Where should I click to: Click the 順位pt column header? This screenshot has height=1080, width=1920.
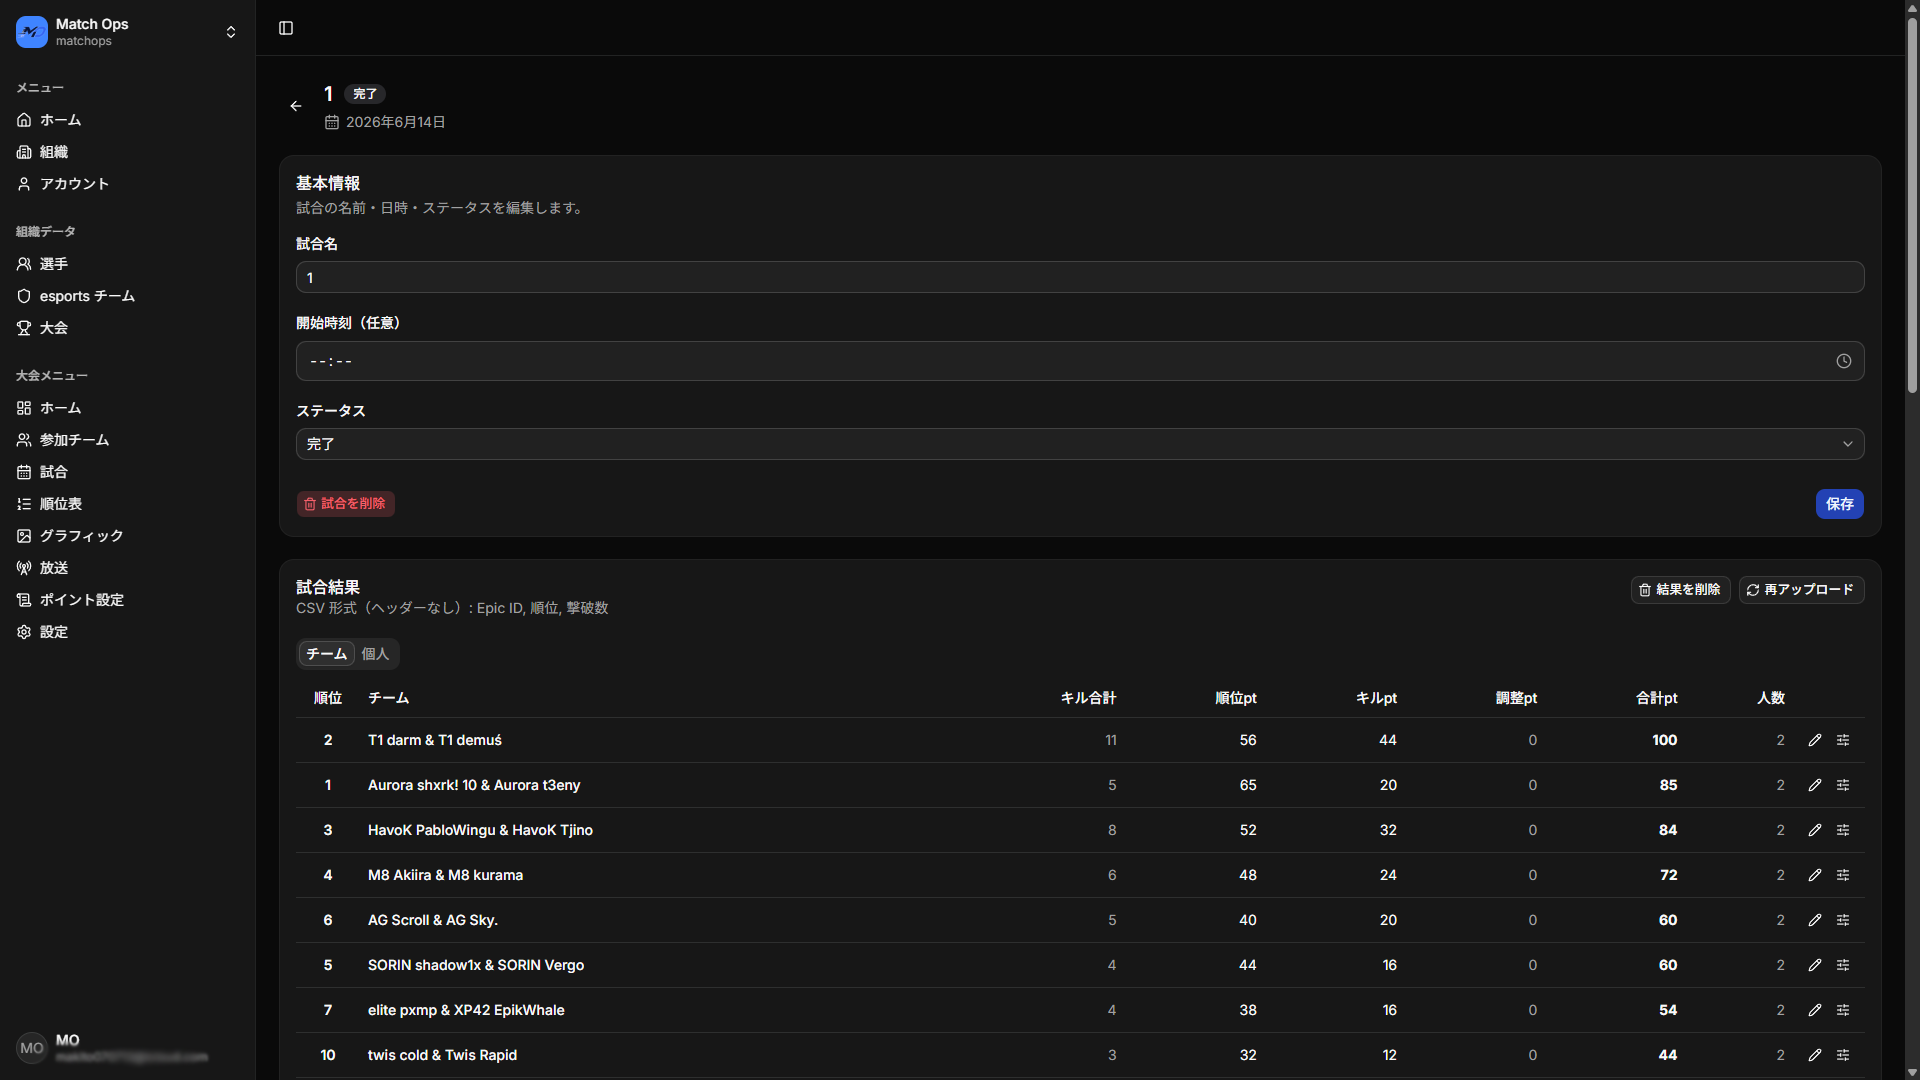point(1236,698)
